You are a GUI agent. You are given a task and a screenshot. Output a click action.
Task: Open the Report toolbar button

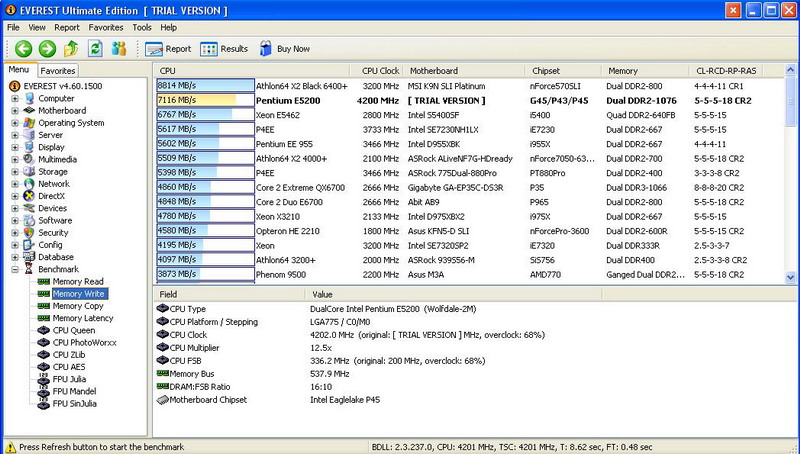(168, 49)
